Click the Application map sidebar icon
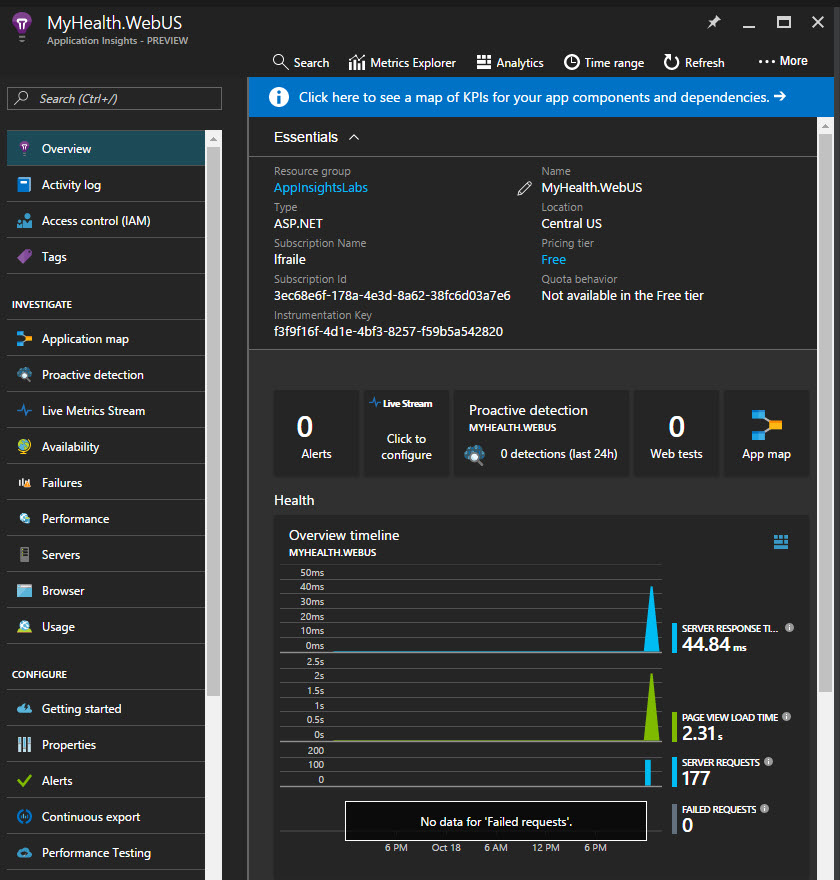Viewport: 840px width, 880px height. click(x=24, y=338)
